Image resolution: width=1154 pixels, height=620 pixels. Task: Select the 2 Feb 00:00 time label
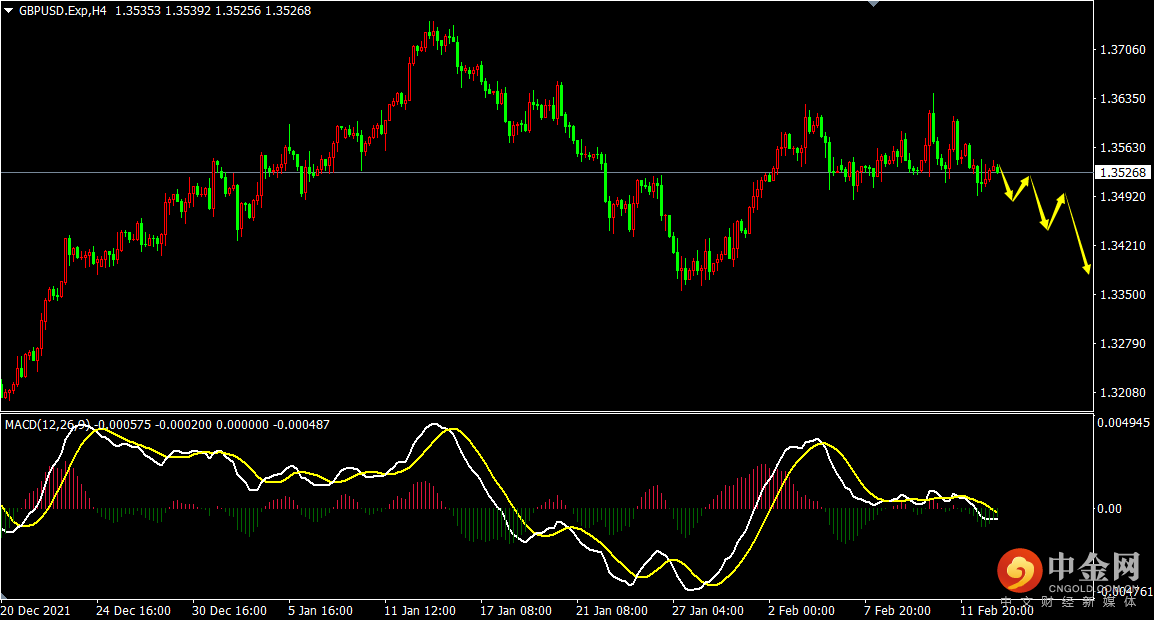(x=801, y=610)
